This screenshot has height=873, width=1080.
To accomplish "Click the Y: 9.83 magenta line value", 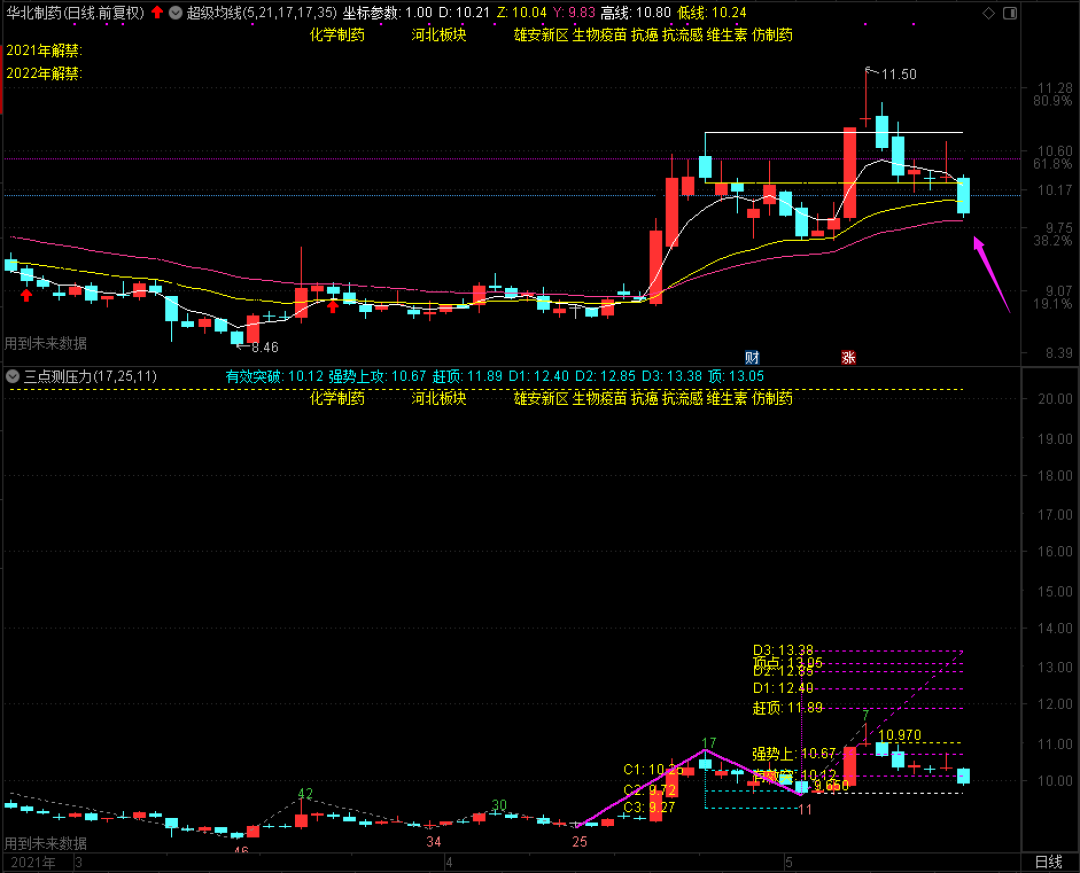I will coord(574,12).
